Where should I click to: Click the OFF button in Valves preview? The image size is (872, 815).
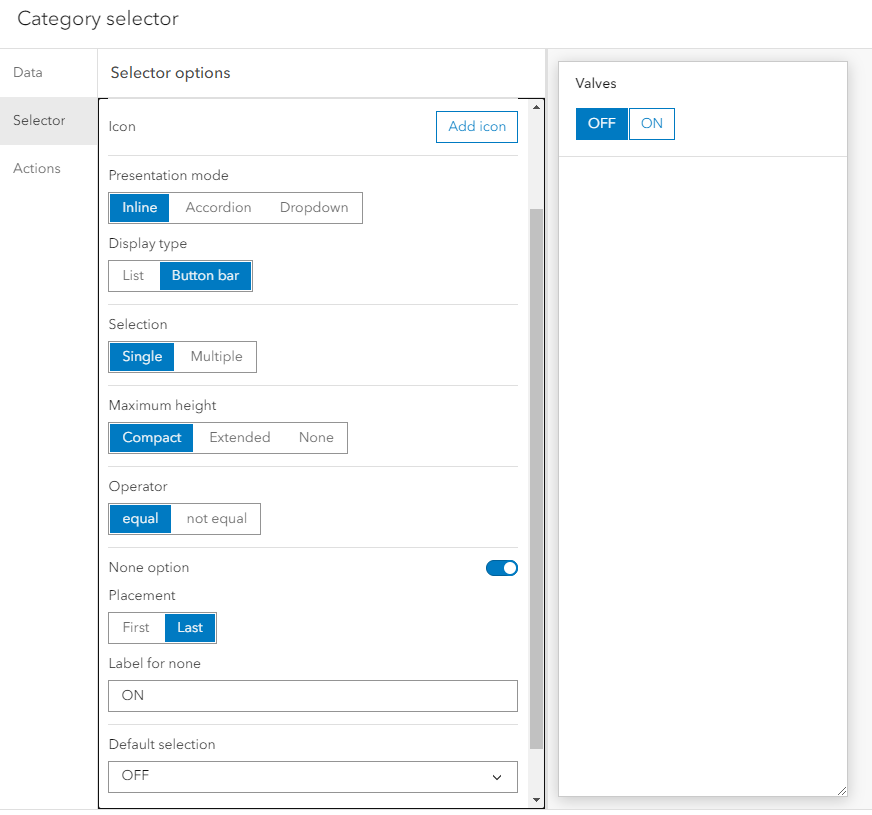click(601, 123)
